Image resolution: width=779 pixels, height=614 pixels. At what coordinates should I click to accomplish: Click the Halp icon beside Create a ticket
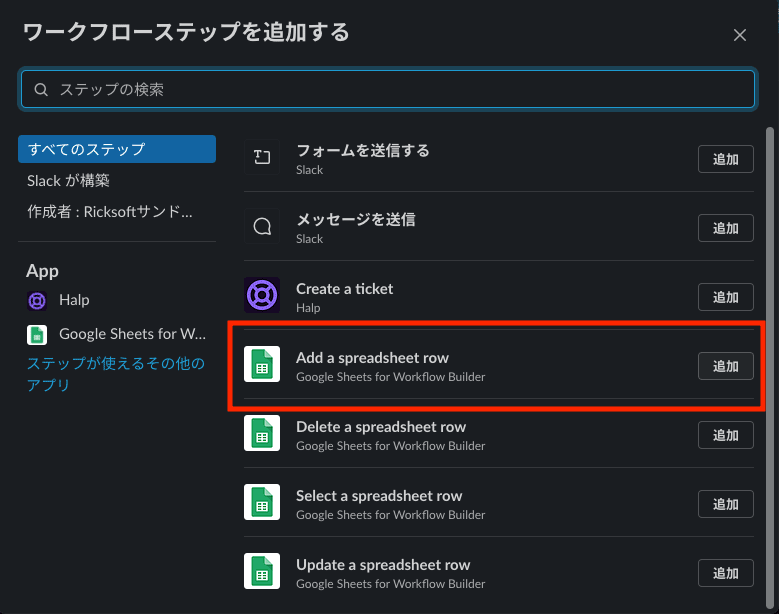(262, 295)
